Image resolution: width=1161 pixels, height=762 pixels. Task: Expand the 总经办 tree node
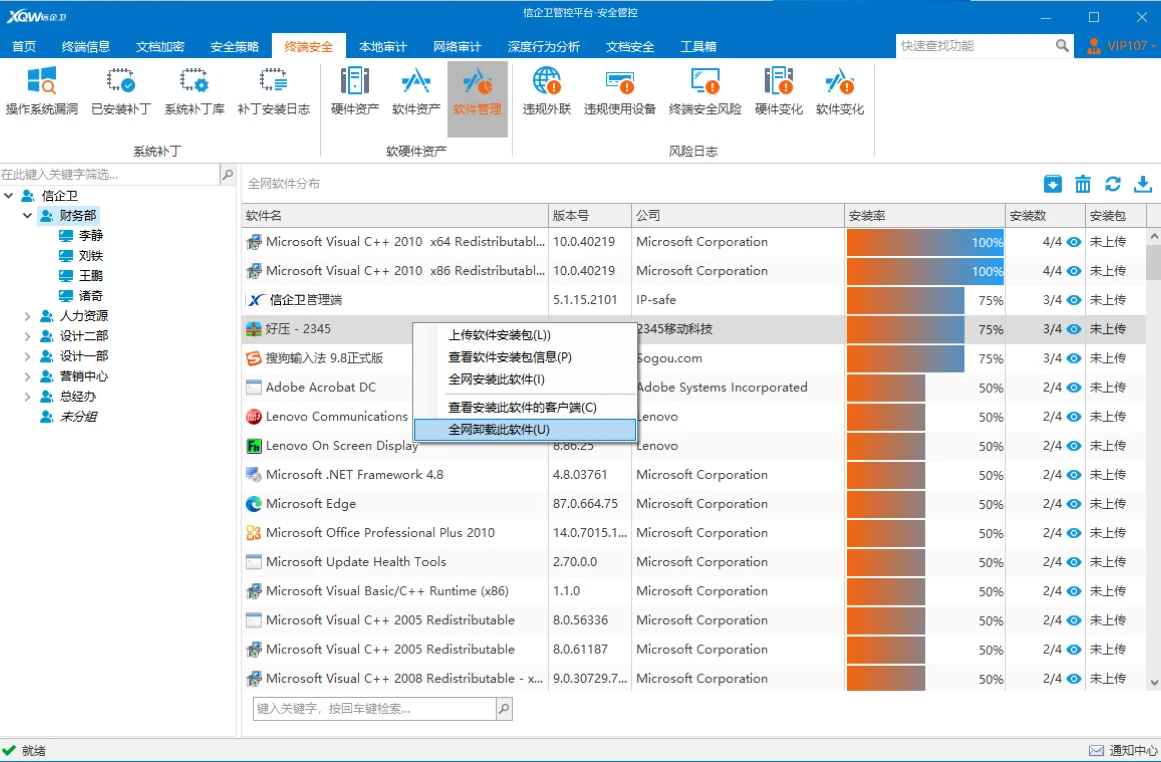27,396
